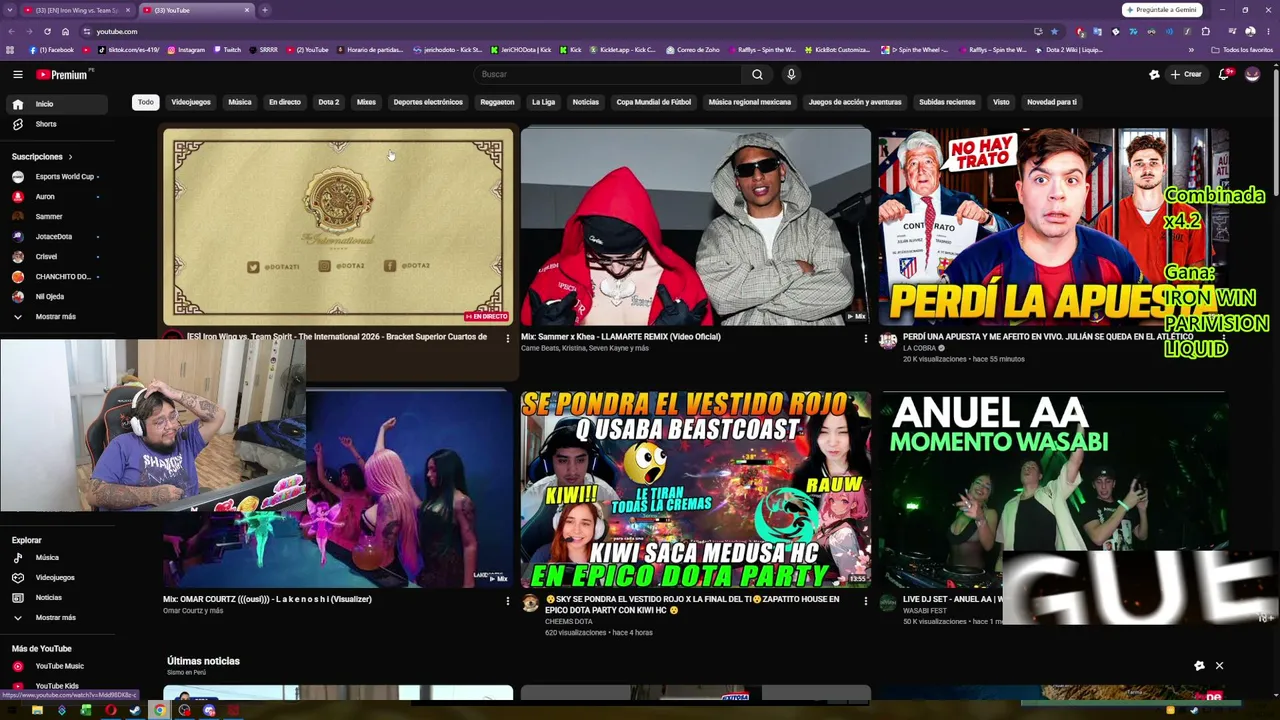This screenshot has height=720, width=1280.
Task: Open the notifications bell
Action: click(1224, 74)
